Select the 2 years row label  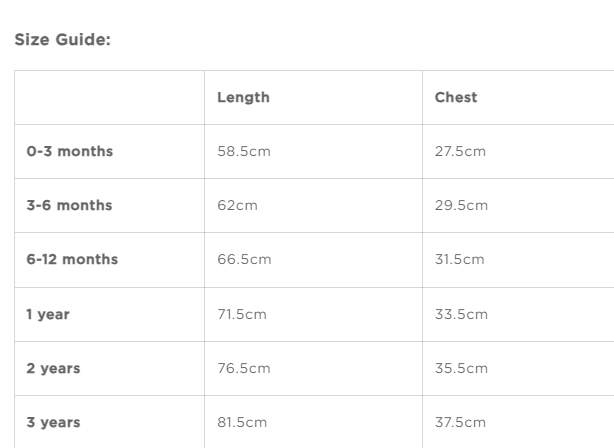pos(53,368)
